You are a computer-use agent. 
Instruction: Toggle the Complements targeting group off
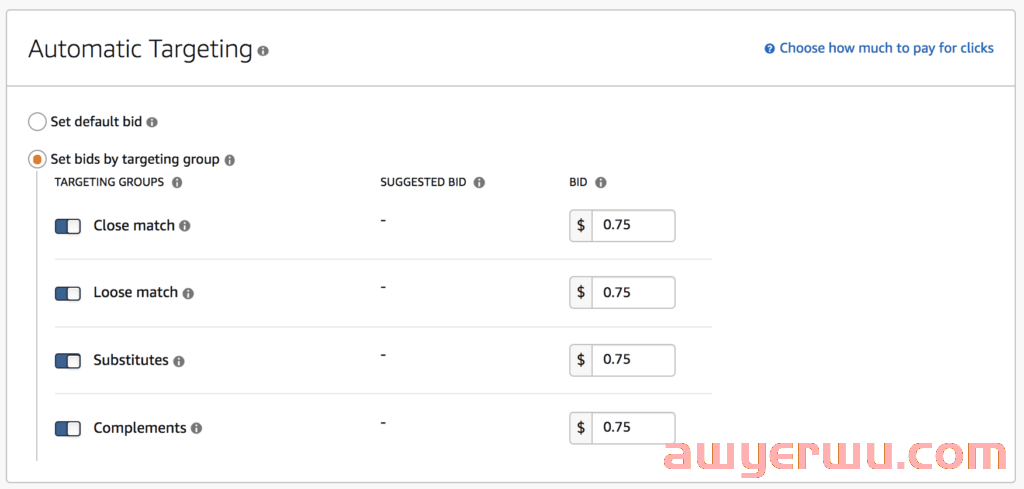68,428
